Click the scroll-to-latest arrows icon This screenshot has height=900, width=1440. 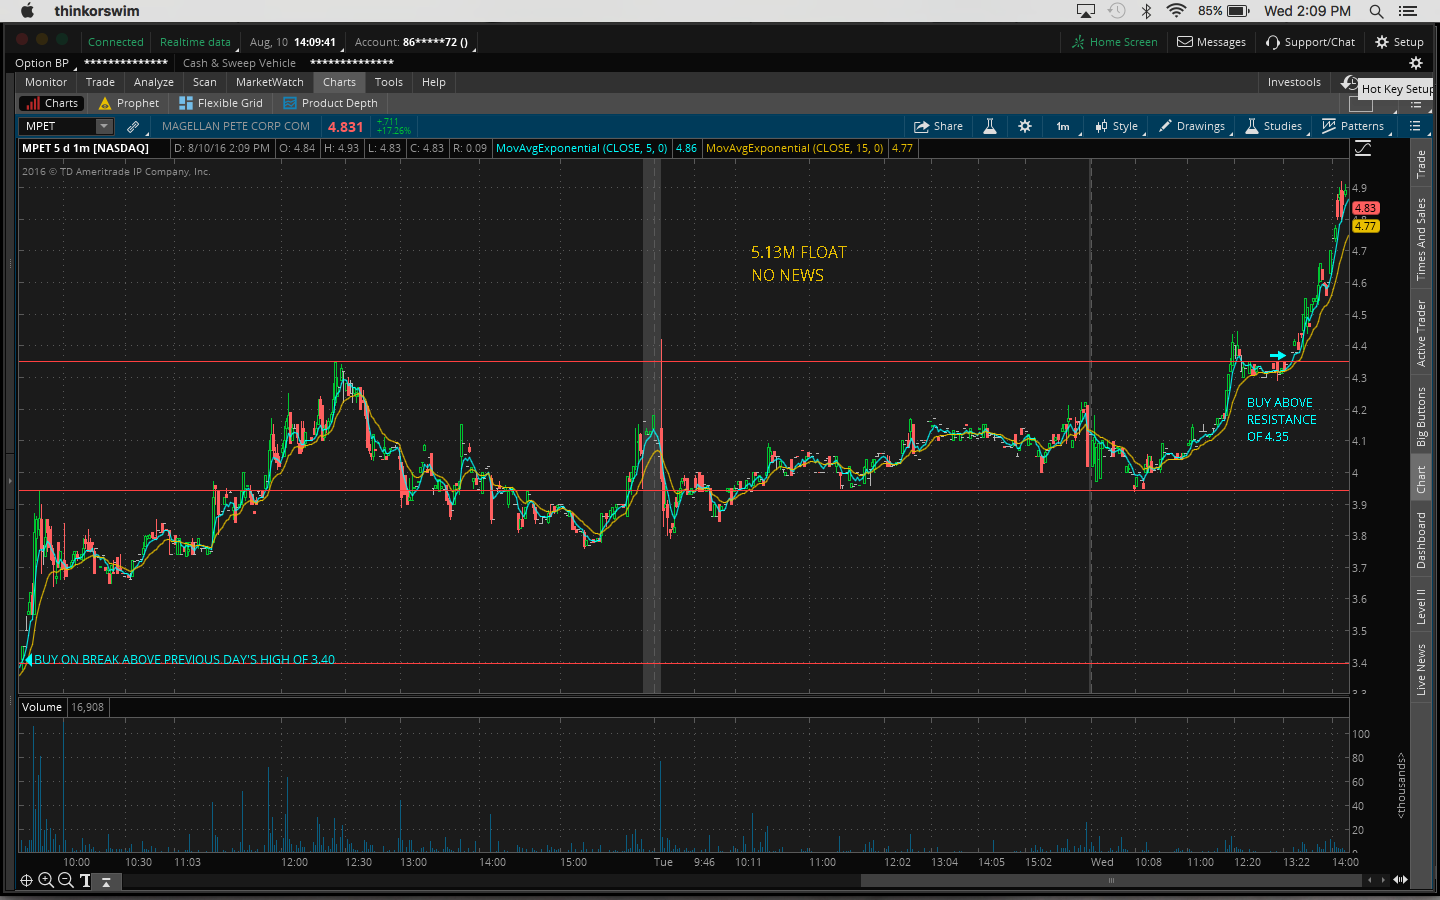1401,880
